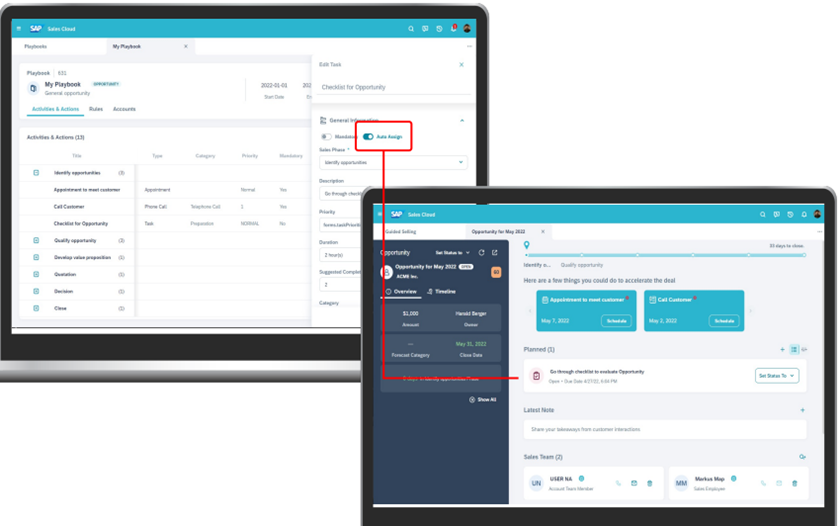The height and width of the screenshot is (526, 840).
Task: Add a Latest Note with plus icon
Action: (802, 410)
